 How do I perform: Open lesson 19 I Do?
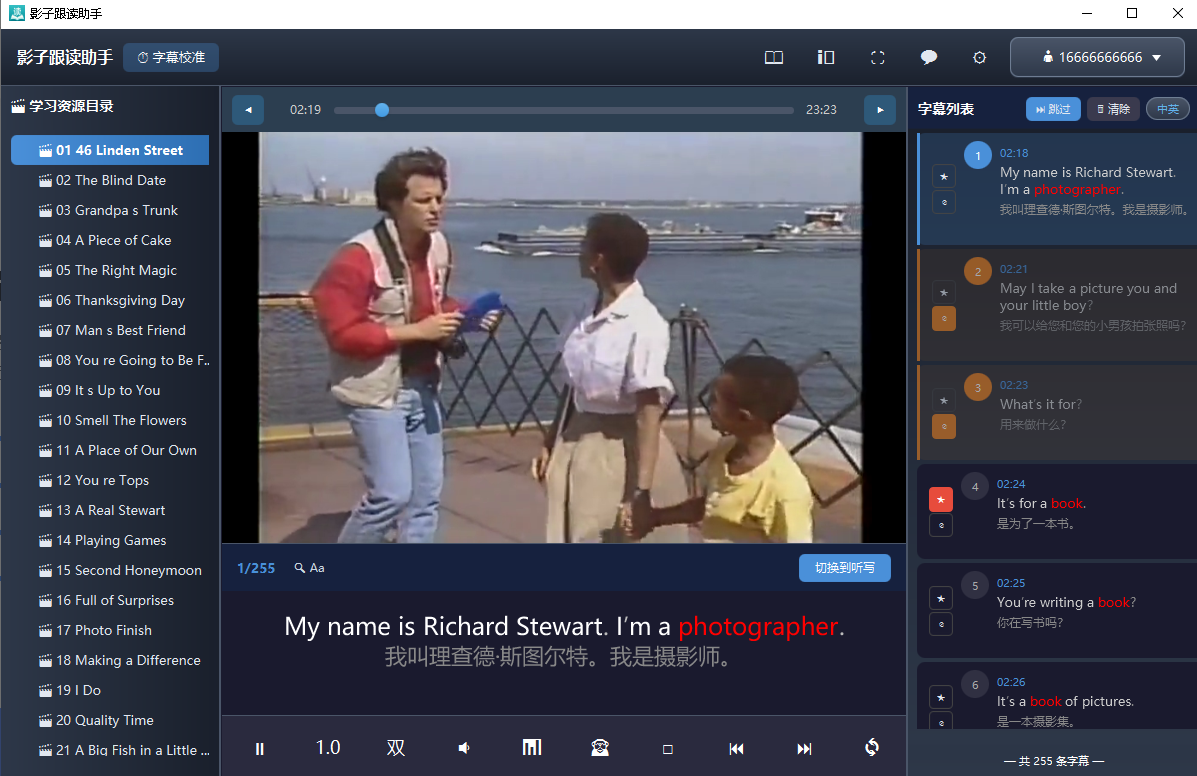pyautogui.click(x=110, y=690)
